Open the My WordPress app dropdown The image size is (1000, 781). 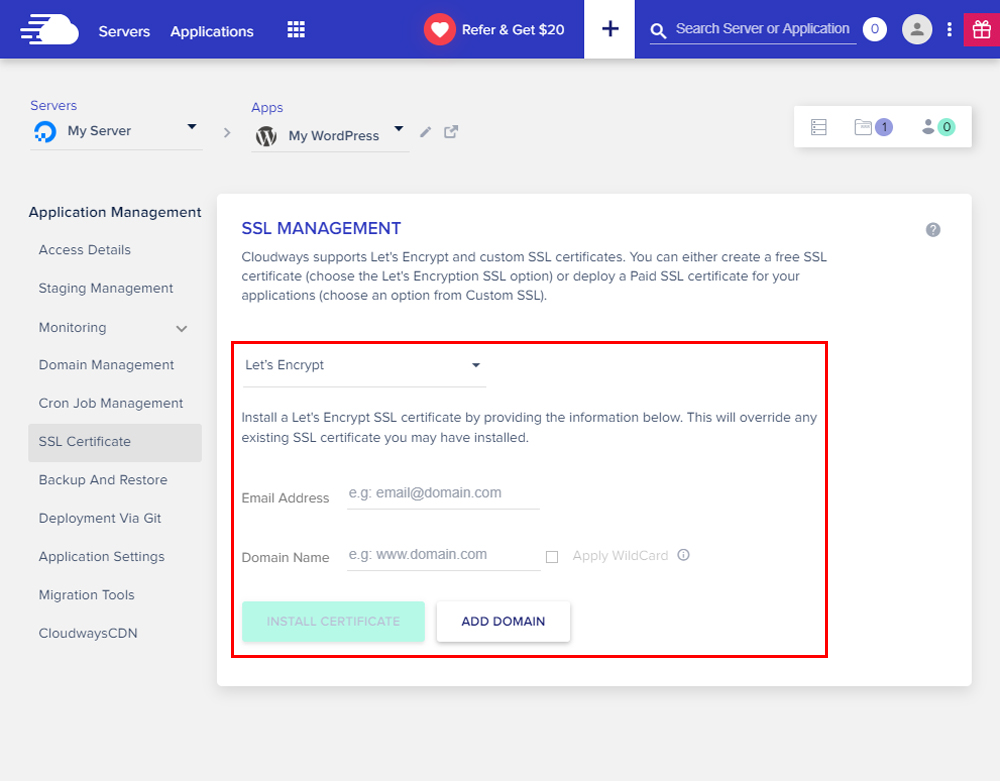click(x=330, y=135)
